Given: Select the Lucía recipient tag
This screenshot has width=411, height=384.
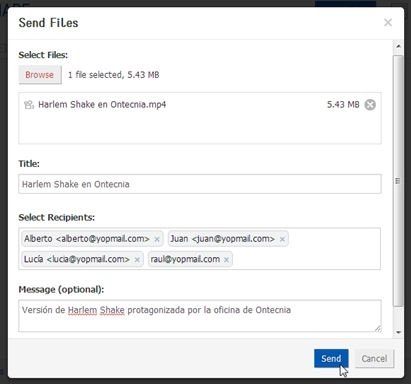Looking at the screenshot, I should pos(82,259).
